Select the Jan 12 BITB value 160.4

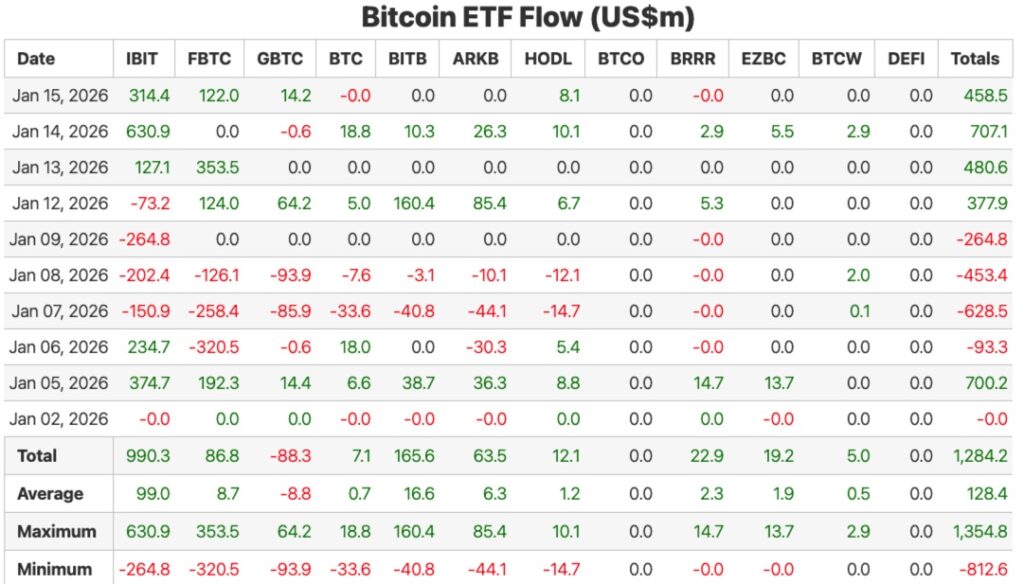pos(414,203)
